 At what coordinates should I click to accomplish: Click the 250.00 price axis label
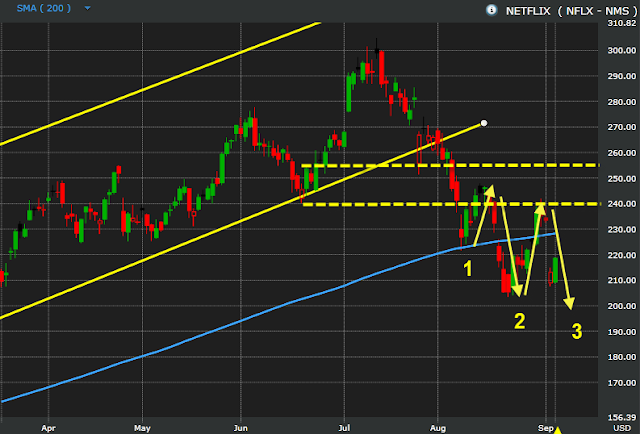(x=622, y=179)
